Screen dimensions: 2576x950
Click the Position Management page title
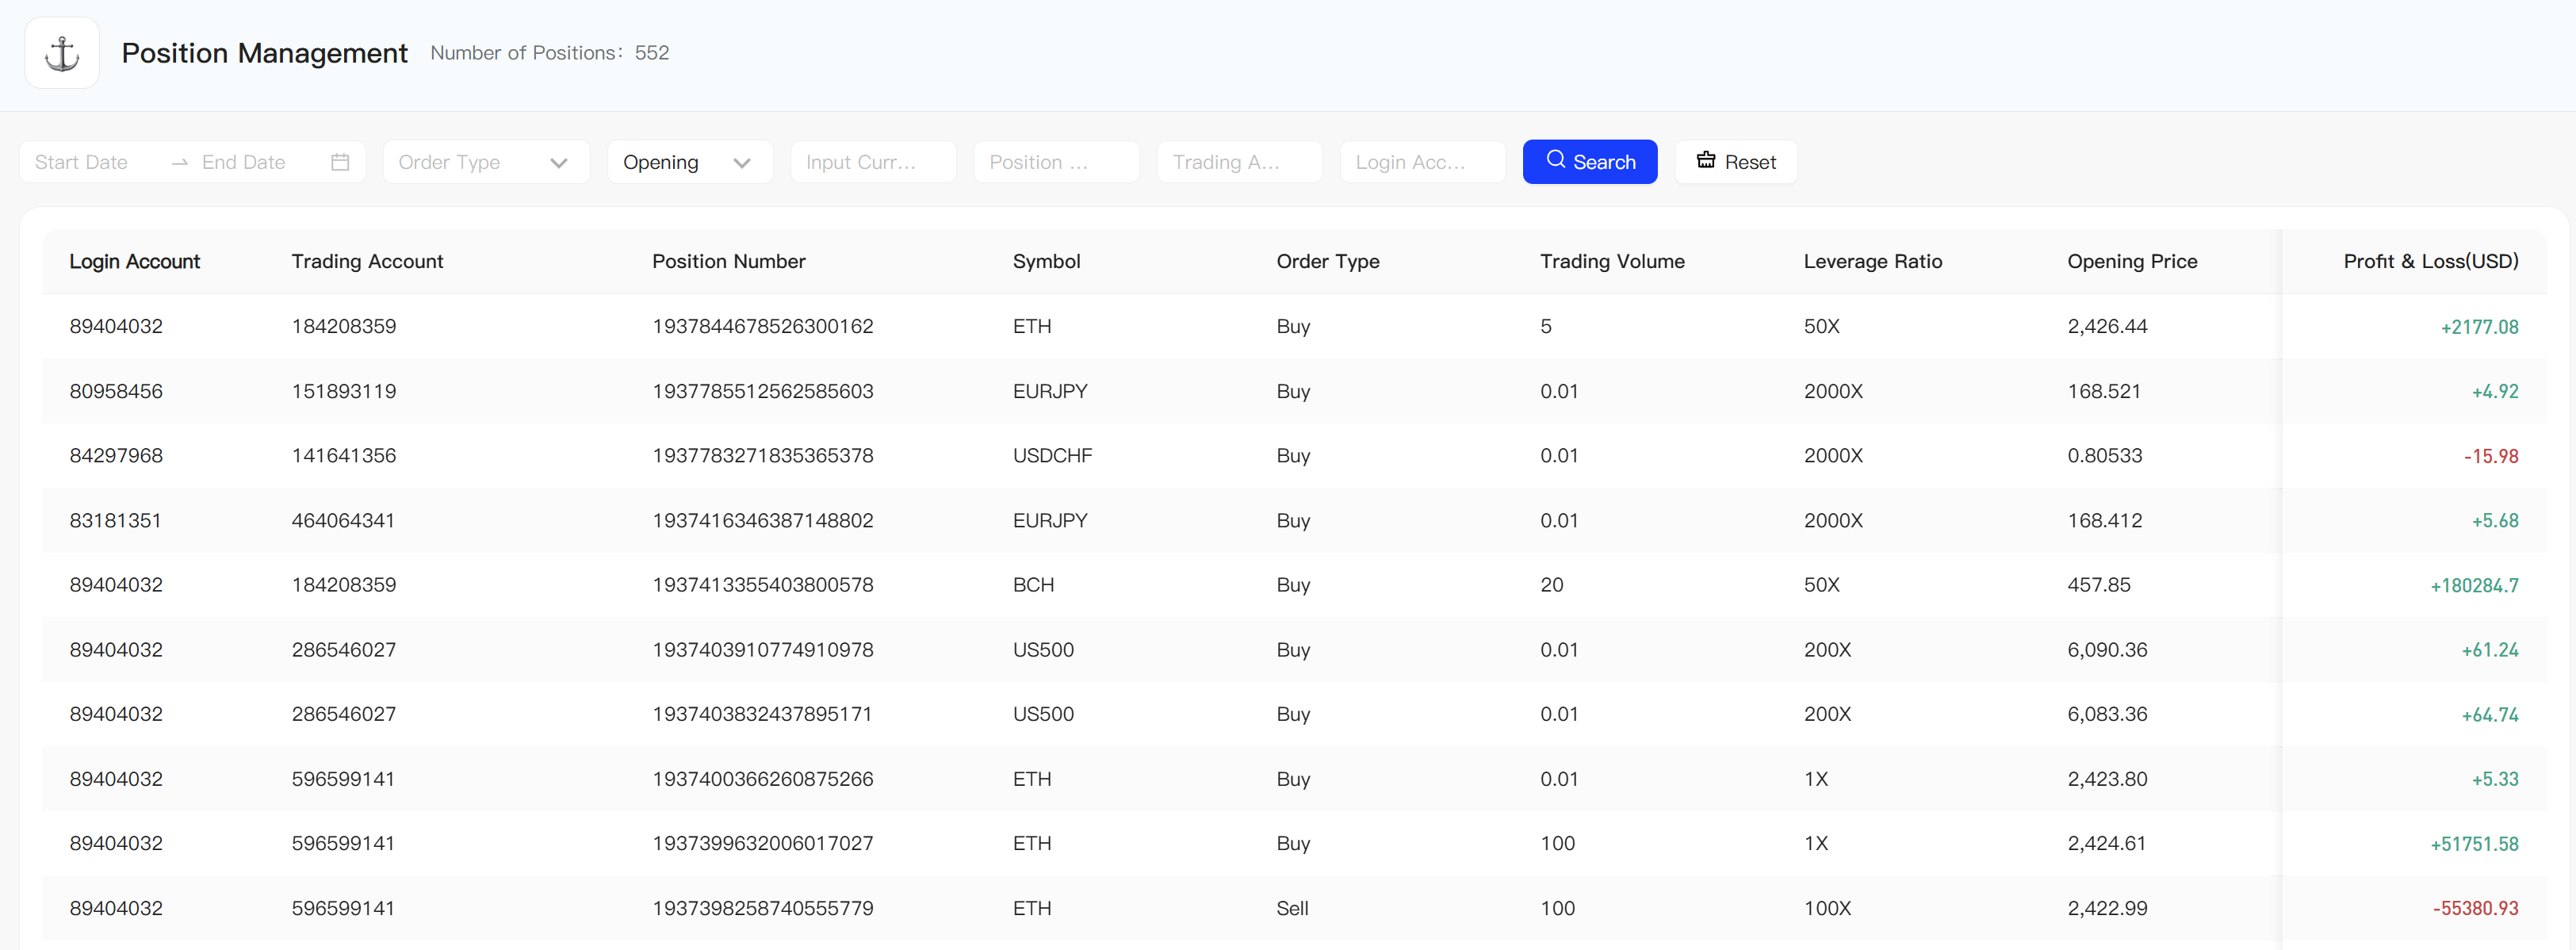pos(264,53)
